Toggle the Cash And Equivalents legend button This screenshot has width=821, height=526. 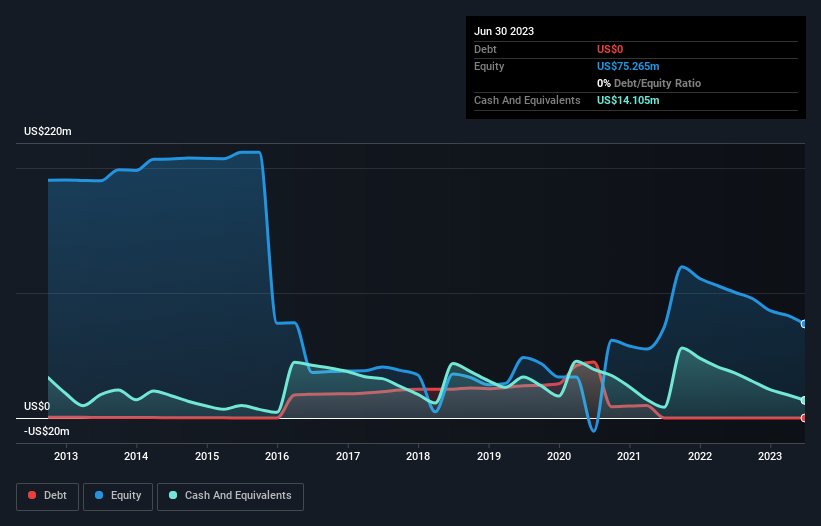(230, 496)
